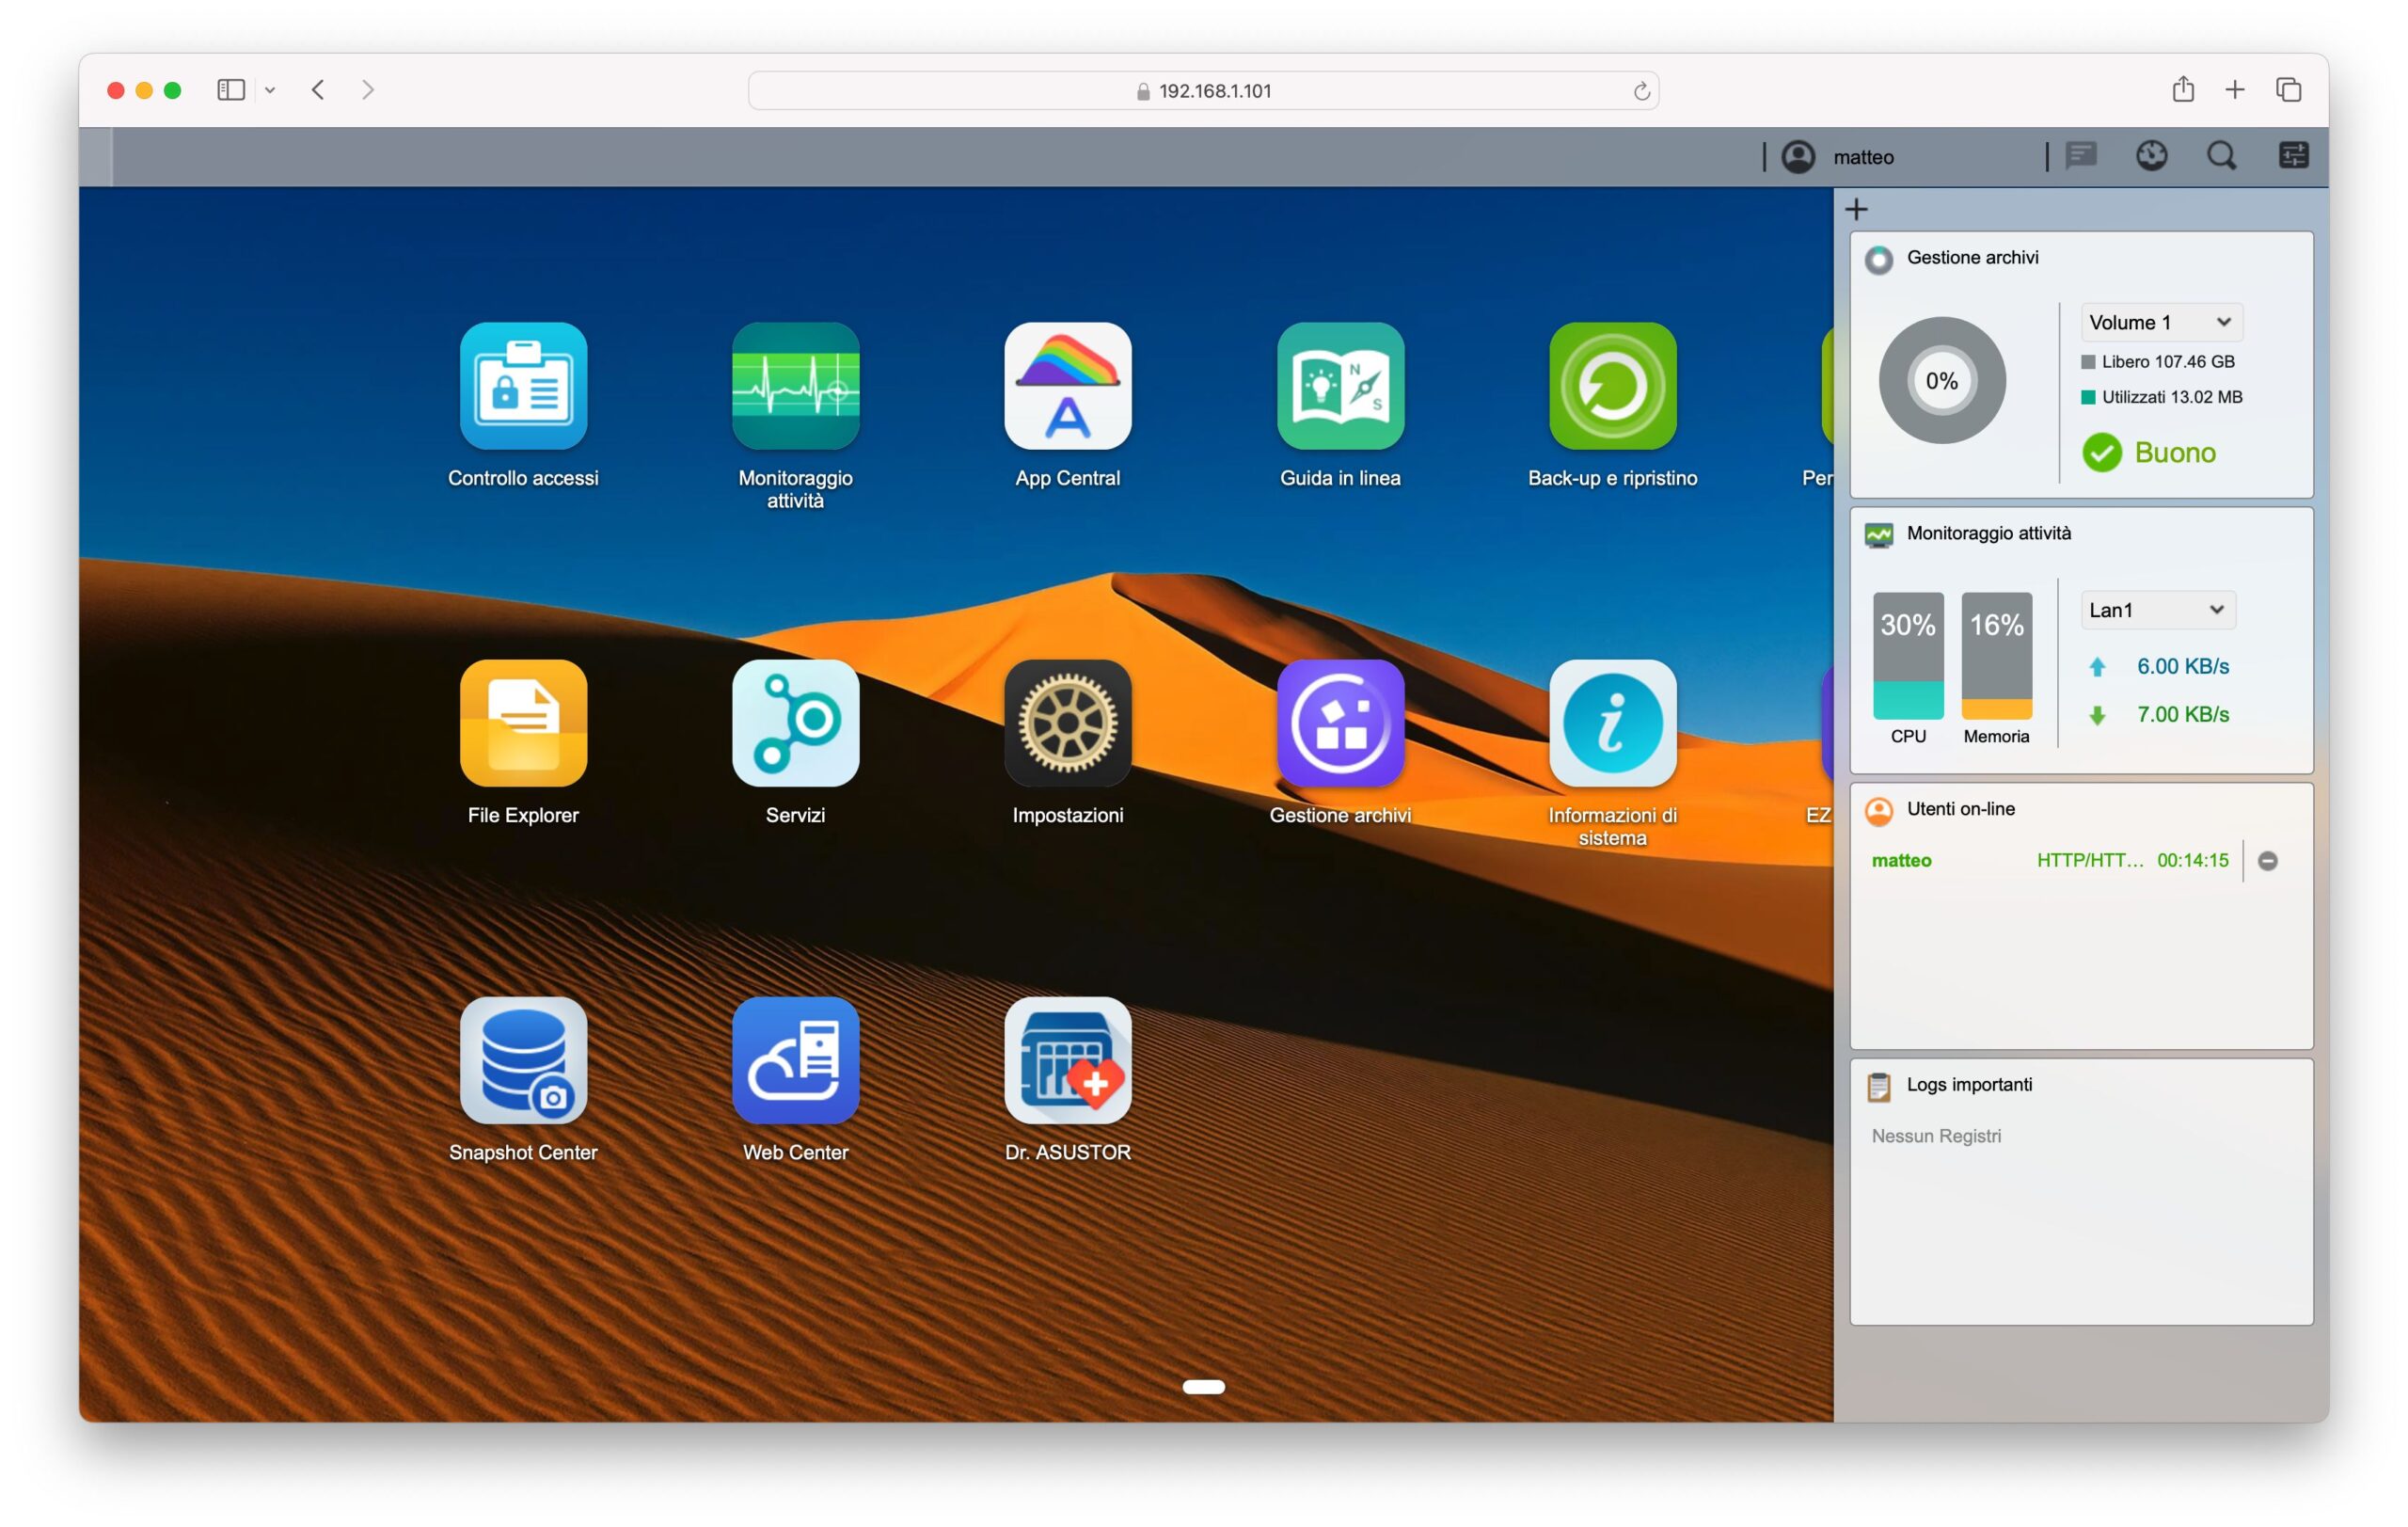Screen dimensions: 2408x1527
Task: Open the notifications message icon
Action: (2081, 156)
